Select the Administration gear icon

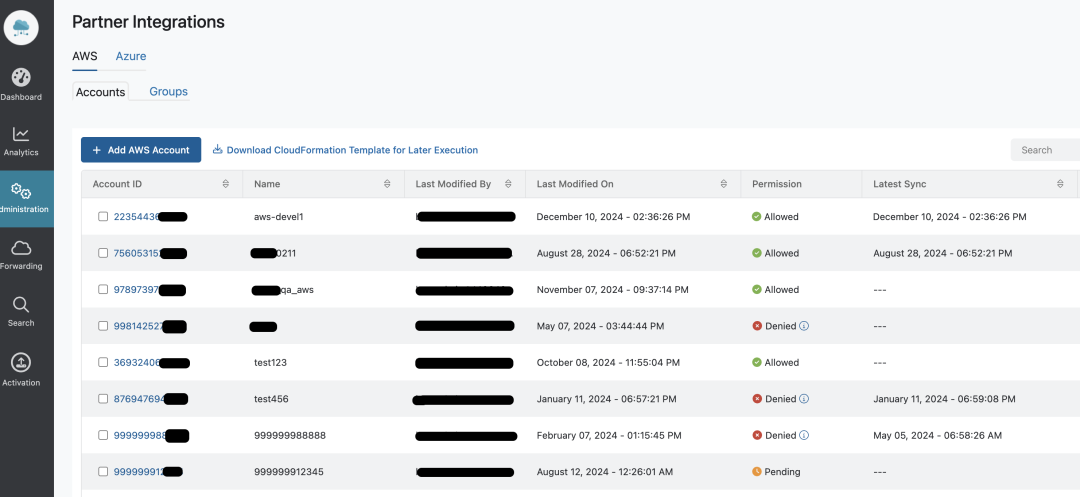point(21,191)
